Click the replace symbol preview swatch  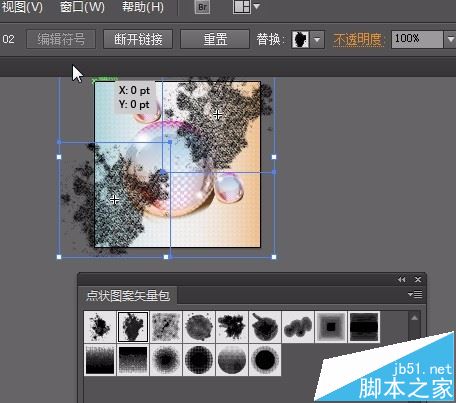pyautogui.click(x=300, y=40)
